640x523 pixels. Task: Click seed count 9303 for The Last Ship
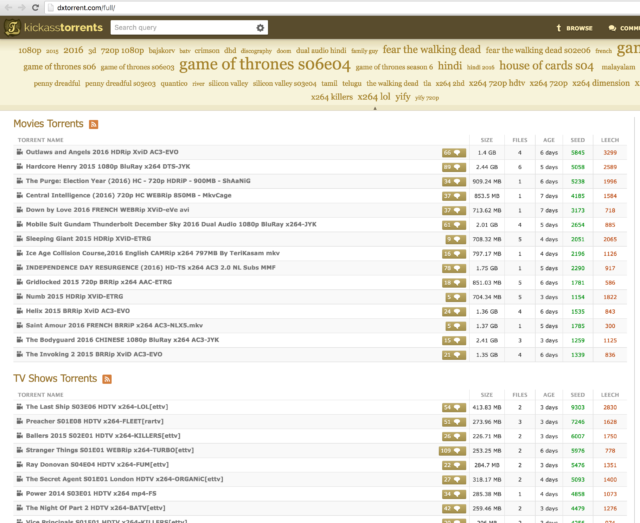coord(578,407)
